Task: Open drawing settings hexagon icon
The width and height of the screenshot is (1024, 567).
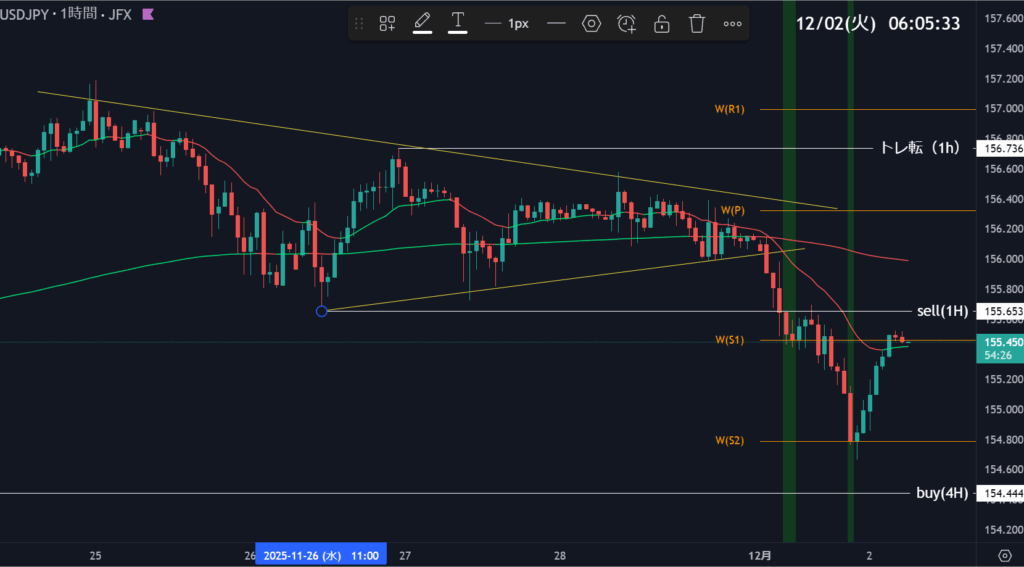Action: coord(591,23)
